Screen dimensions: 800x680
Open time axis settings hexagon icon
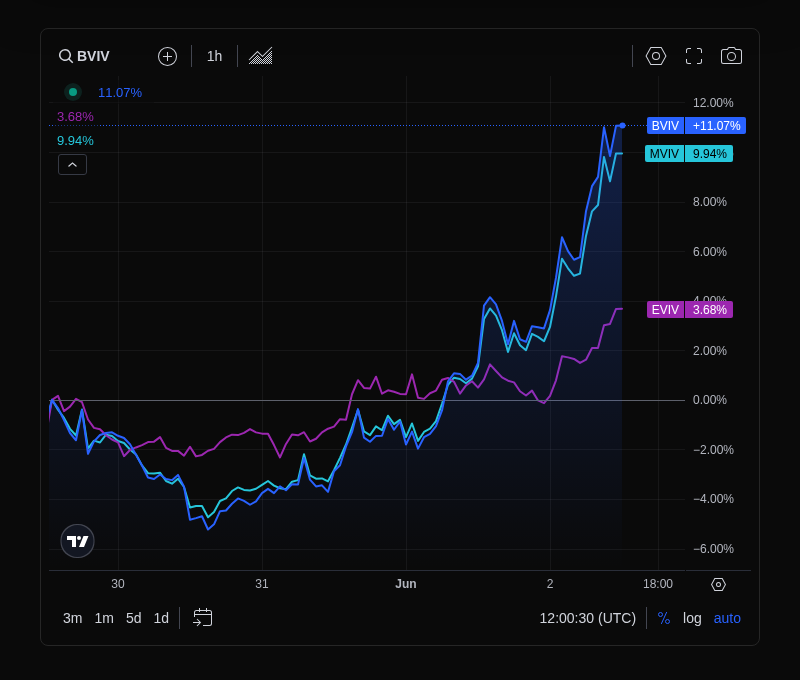pyautogui.click(x=718, y=584)
